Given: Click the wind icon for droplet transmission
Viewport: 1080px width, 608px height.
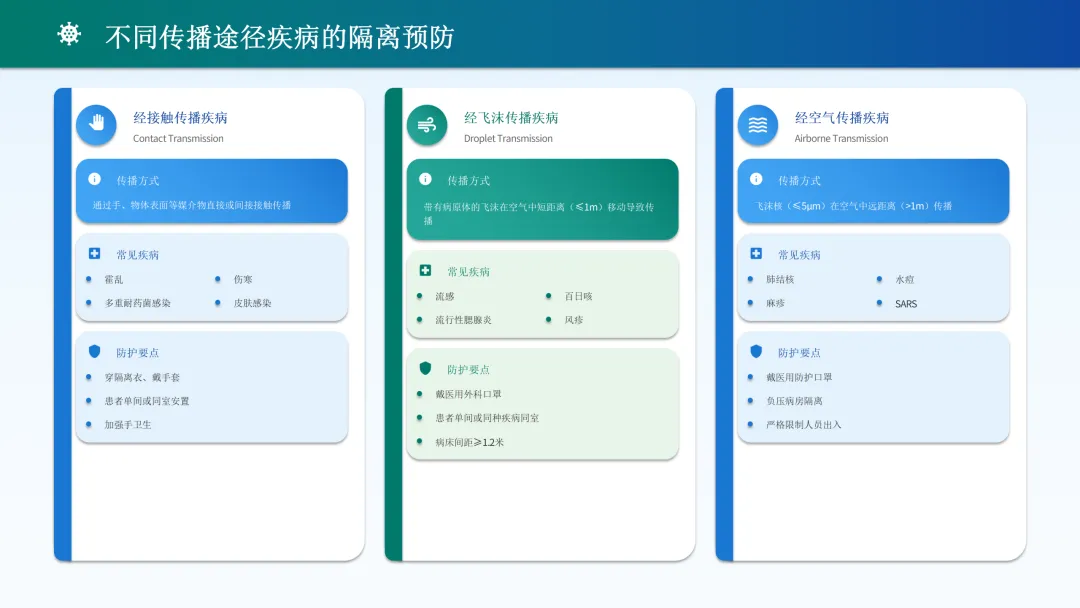Looking at the screenshot, I should 427,125.
